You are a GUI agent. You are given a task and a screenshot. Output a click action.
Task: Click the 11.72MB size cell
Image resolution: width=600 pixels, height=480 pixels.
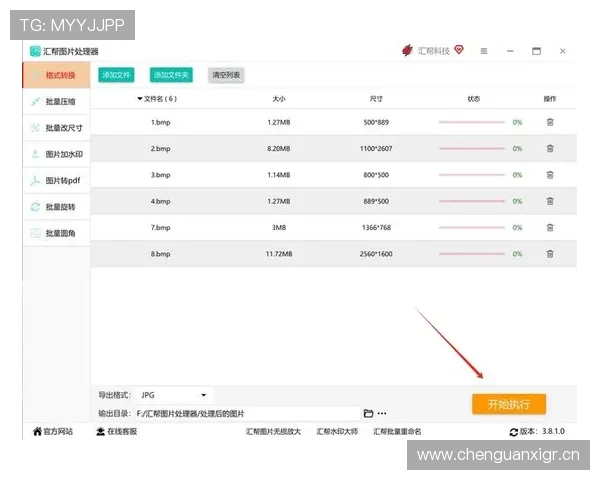279,254
